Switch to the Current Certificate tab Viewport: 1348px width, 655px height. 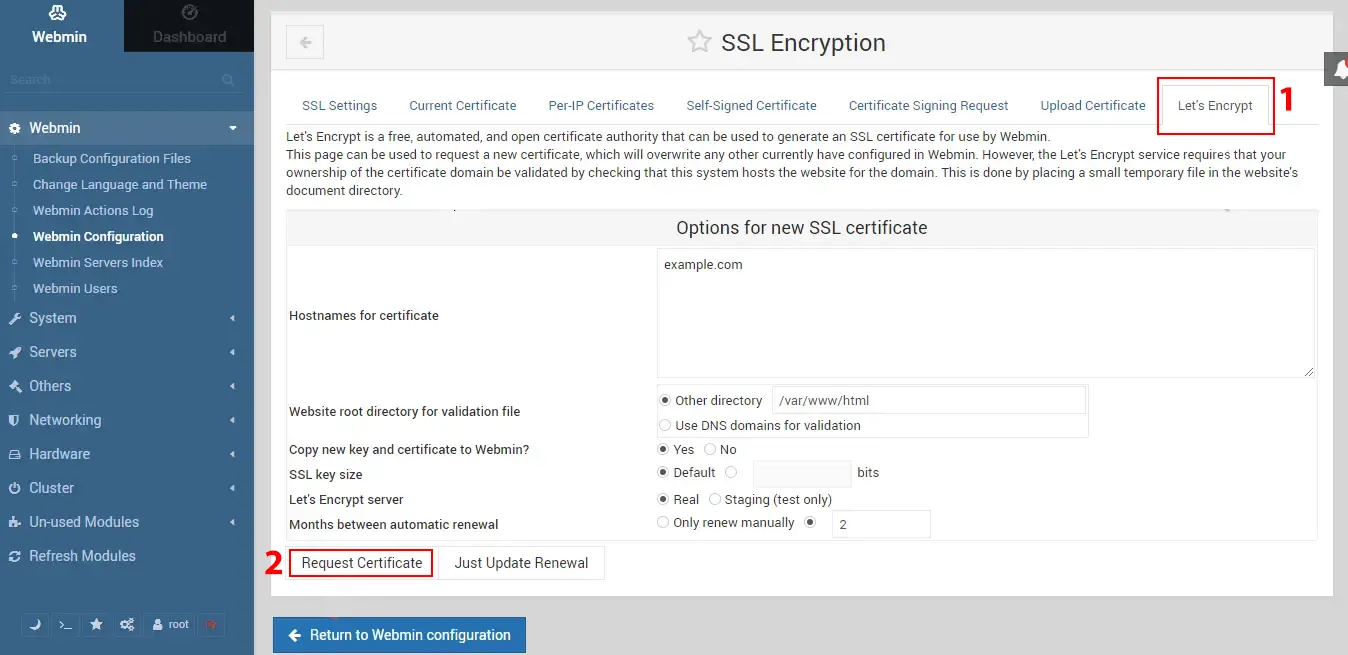(x=463, y=105)
